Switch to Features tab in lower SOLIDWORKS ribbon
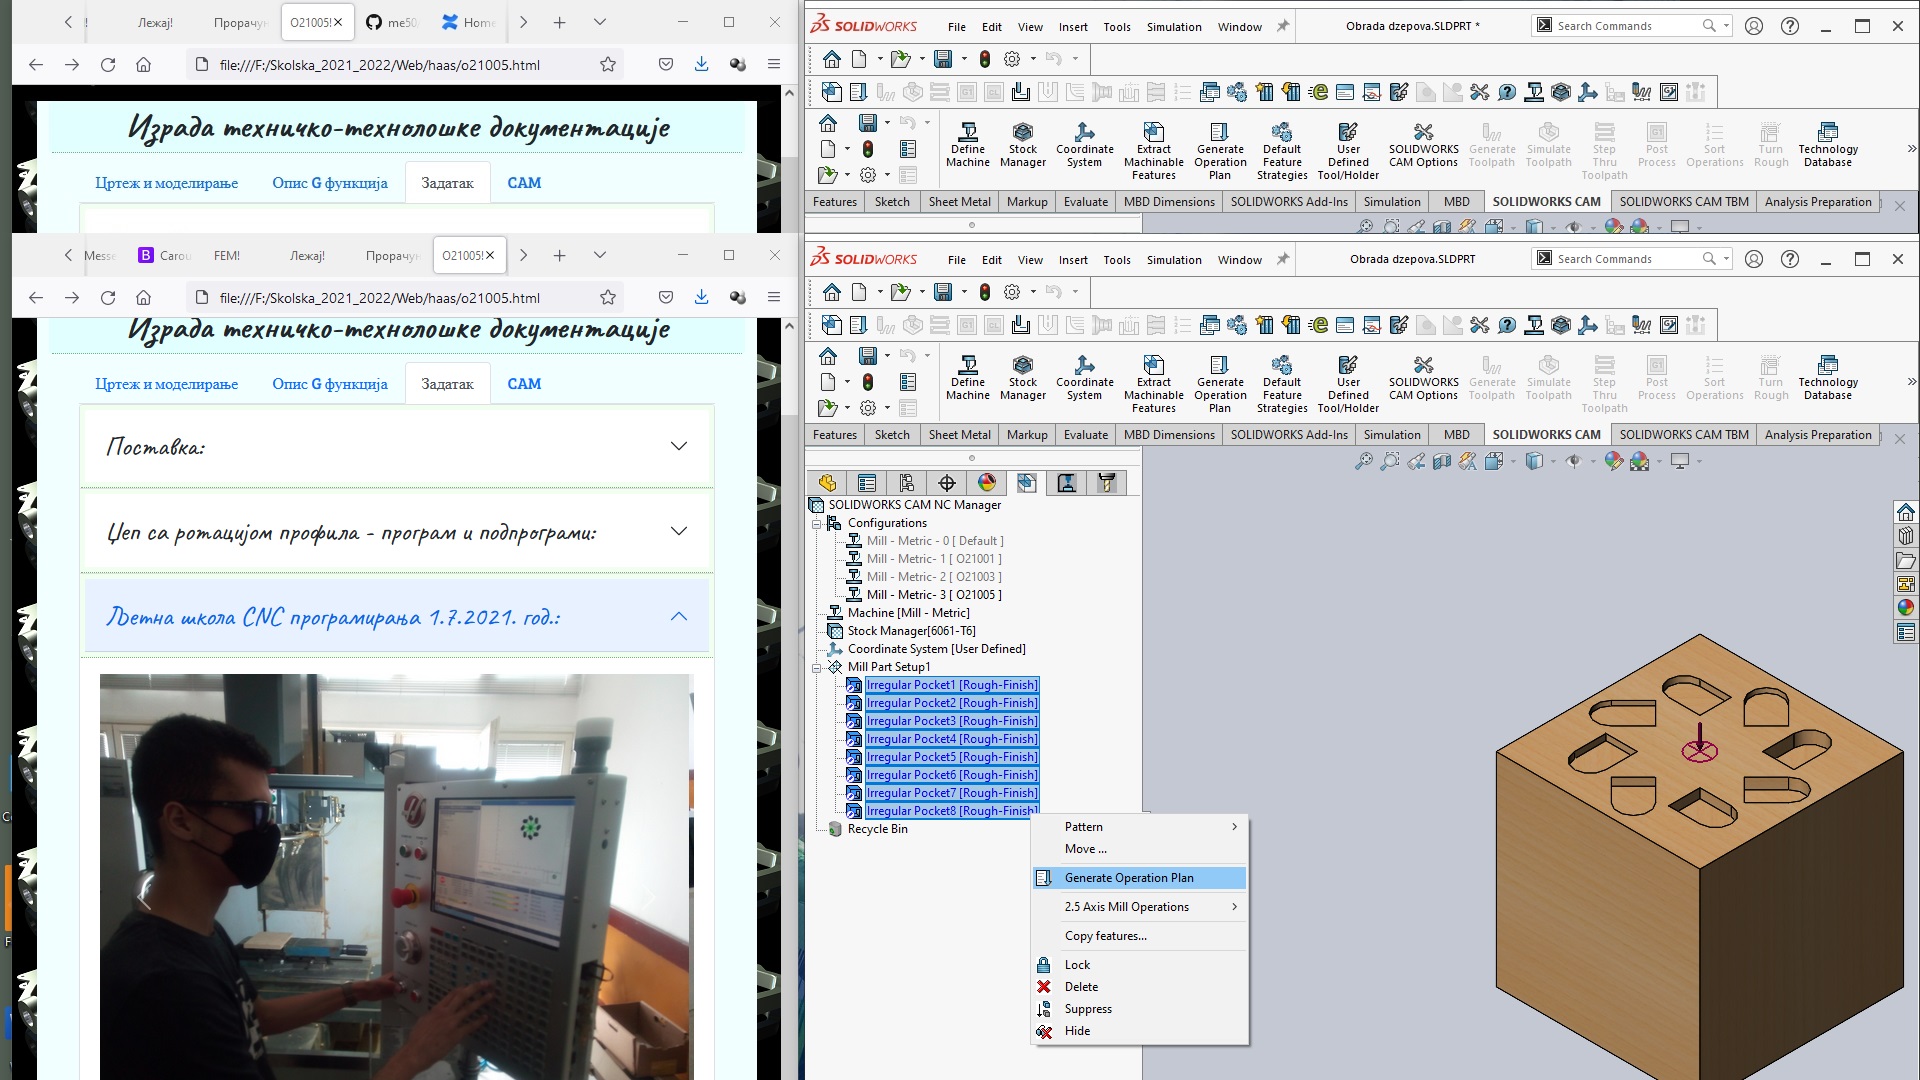The image size is (1920, 1080). point(835,435)
